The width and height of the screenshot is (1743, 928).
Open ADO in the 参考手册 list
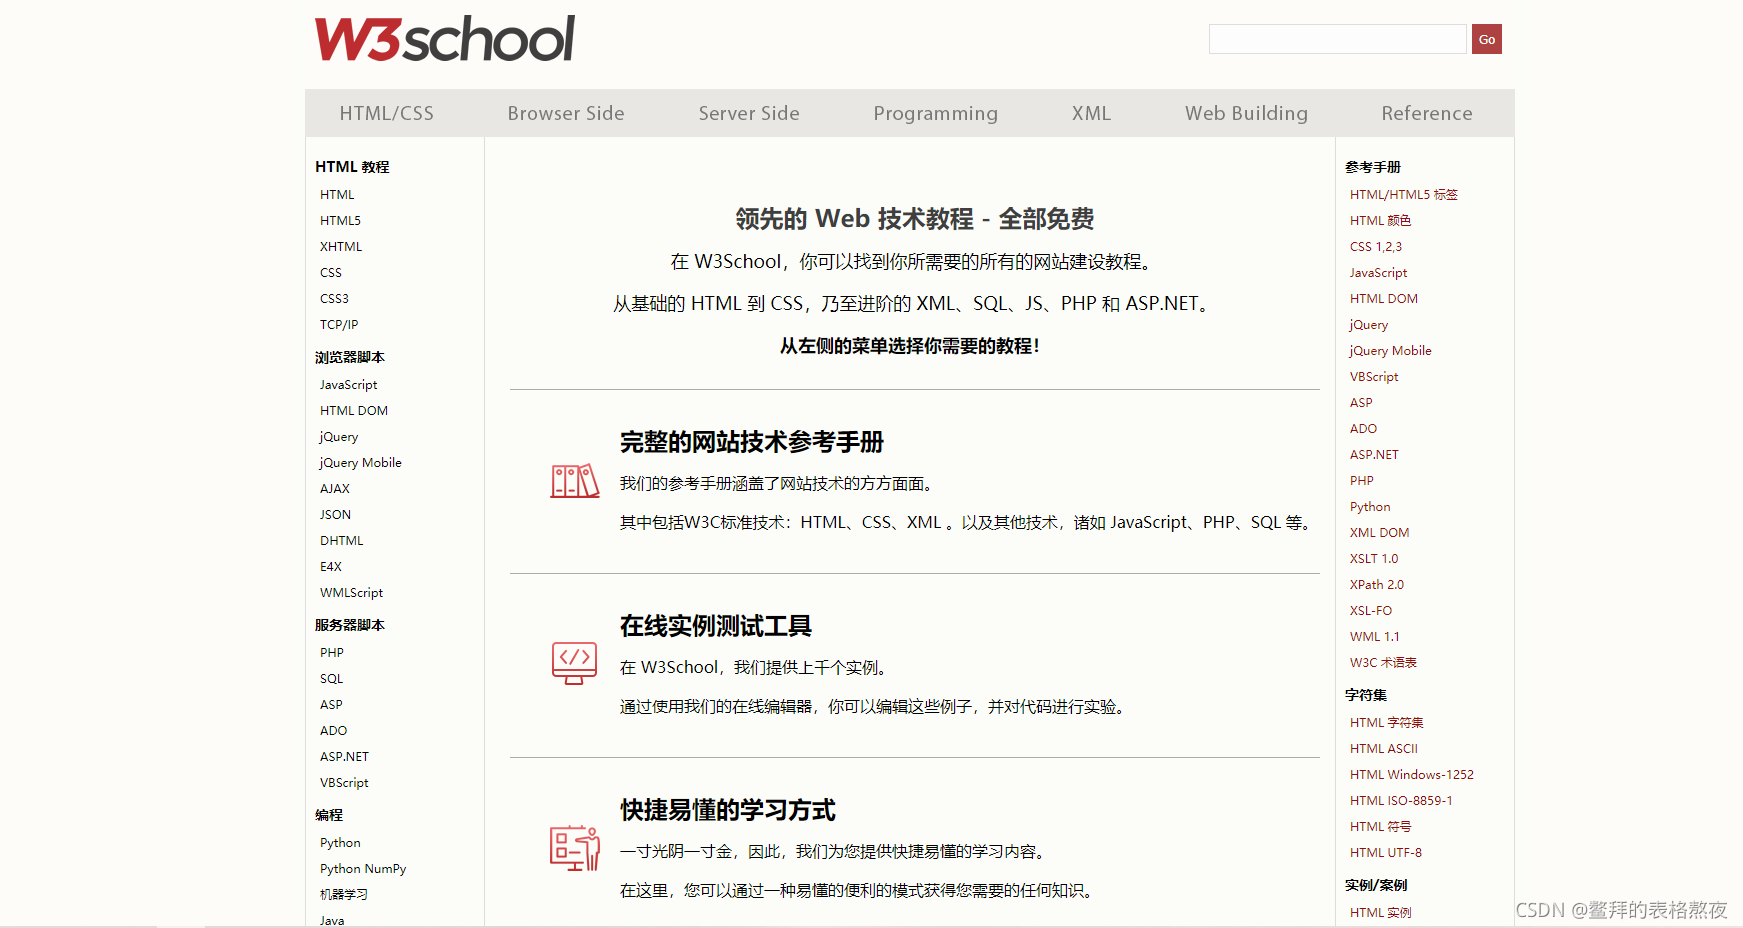(1363, 429)
